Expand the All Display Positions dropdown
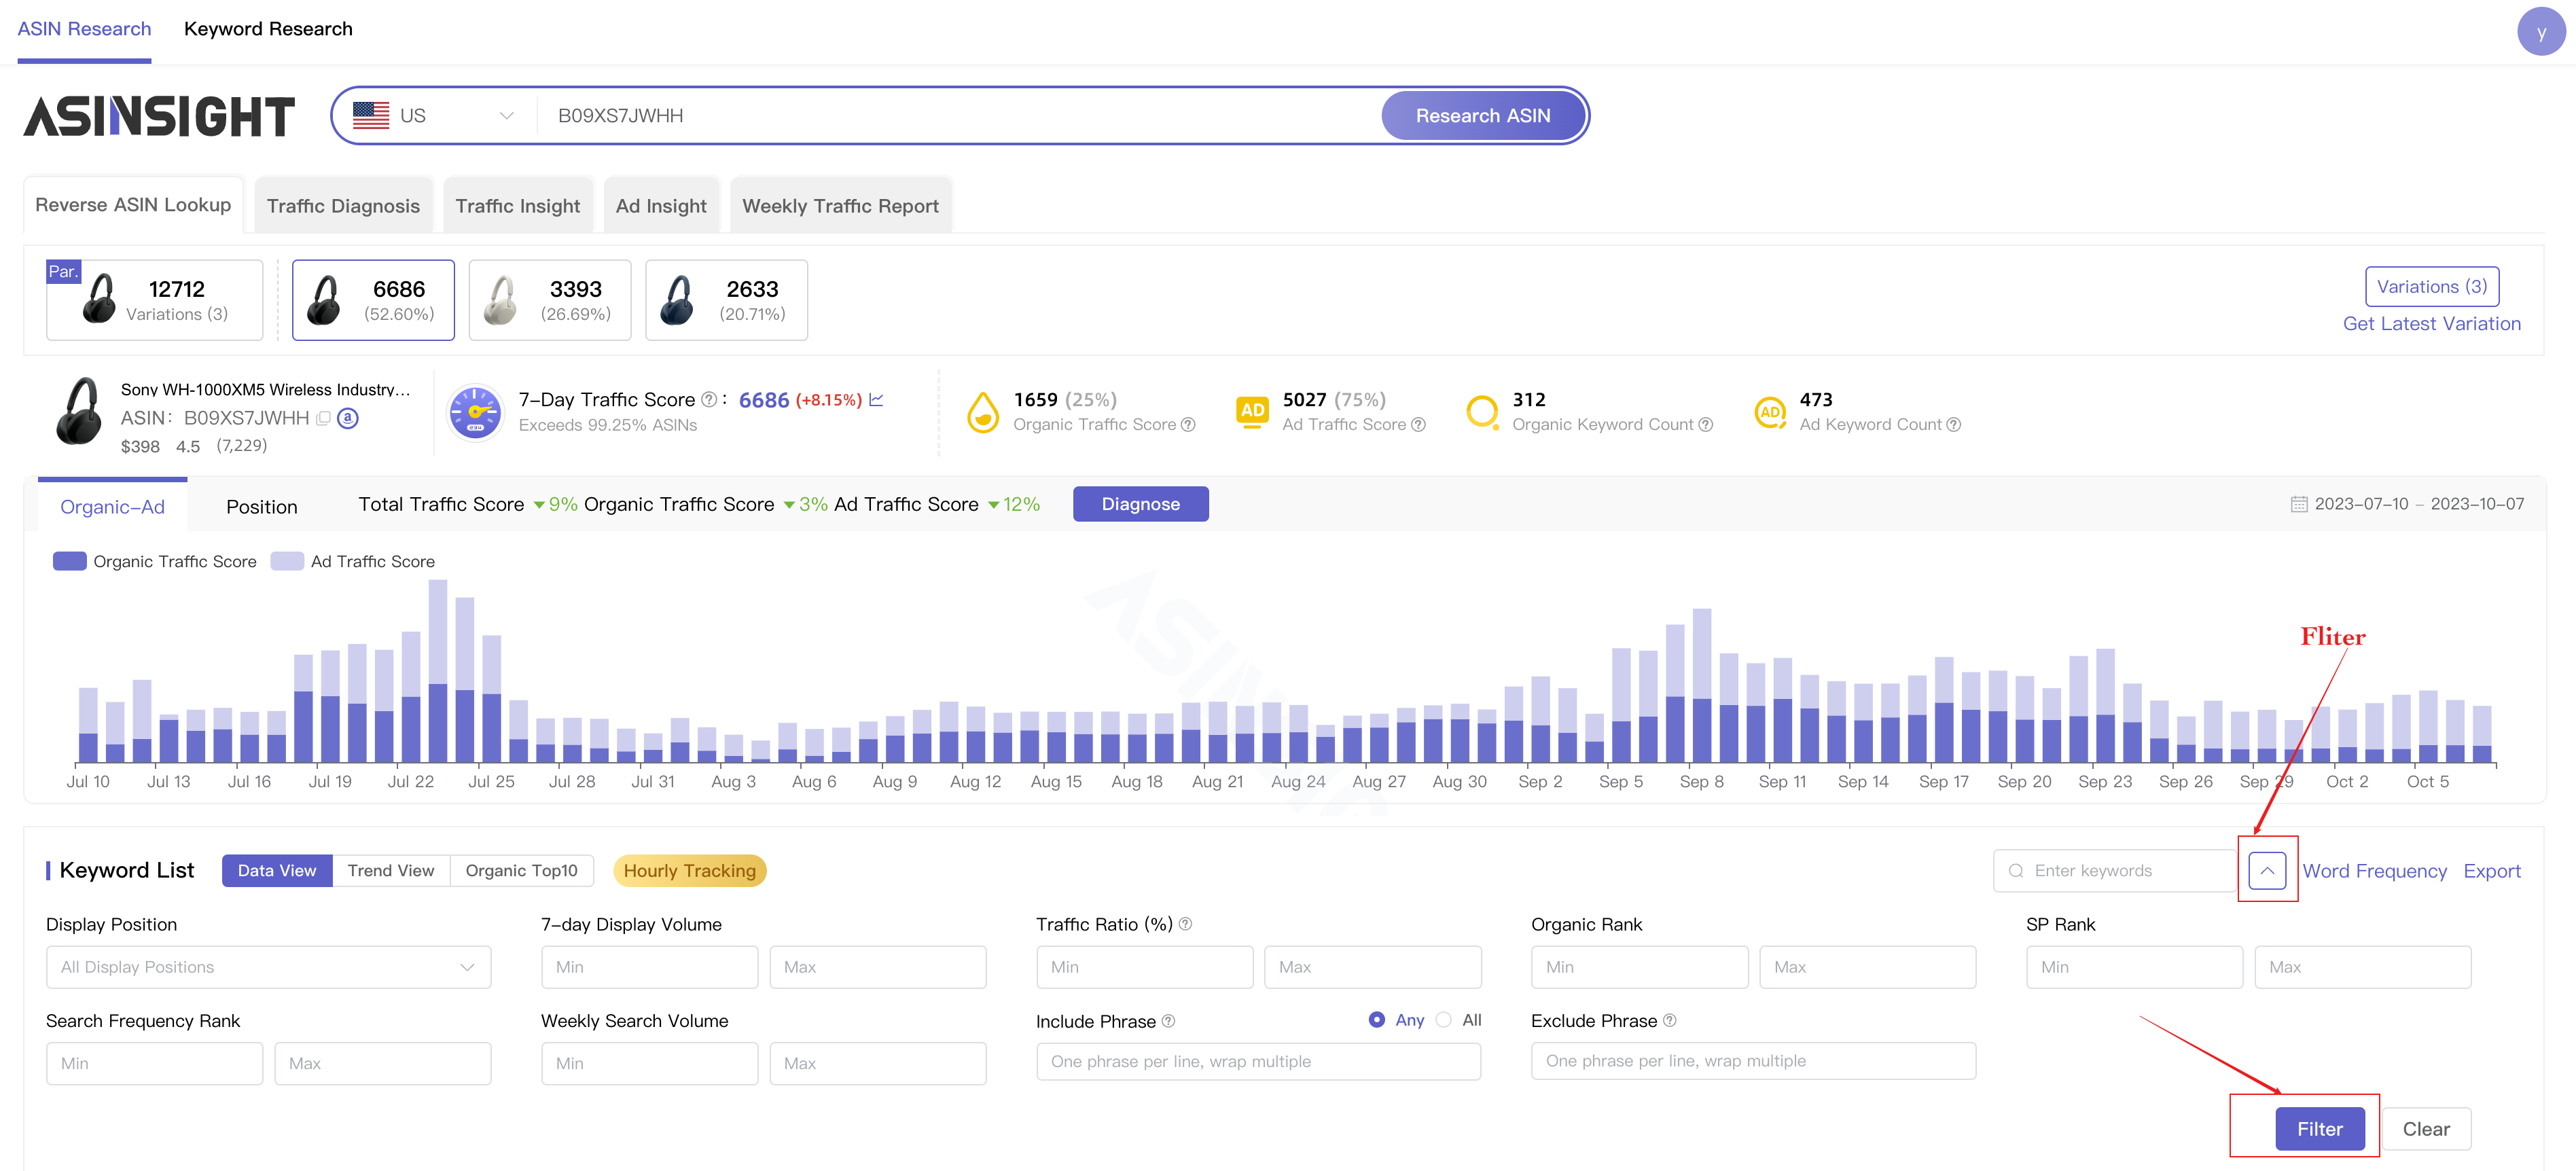 click(268, 967)
